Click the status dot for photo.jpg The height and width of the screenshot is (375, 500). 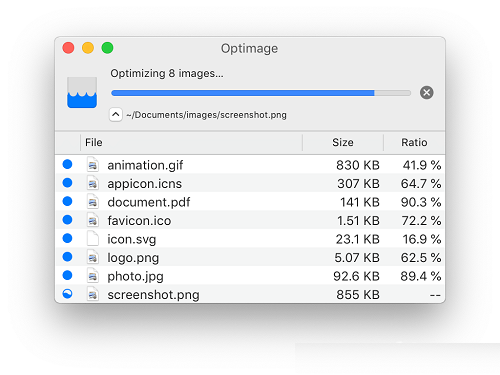67,275
